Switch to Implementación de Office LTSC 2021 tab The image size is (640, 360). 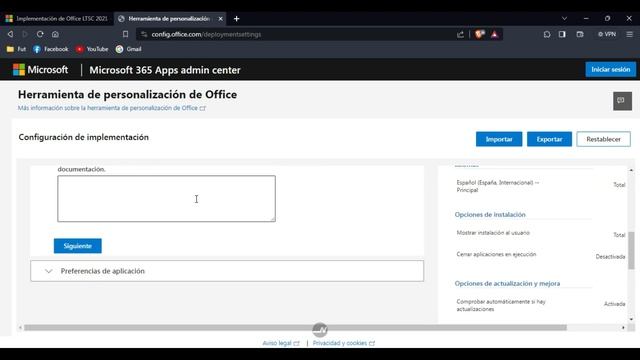(57, 19)
